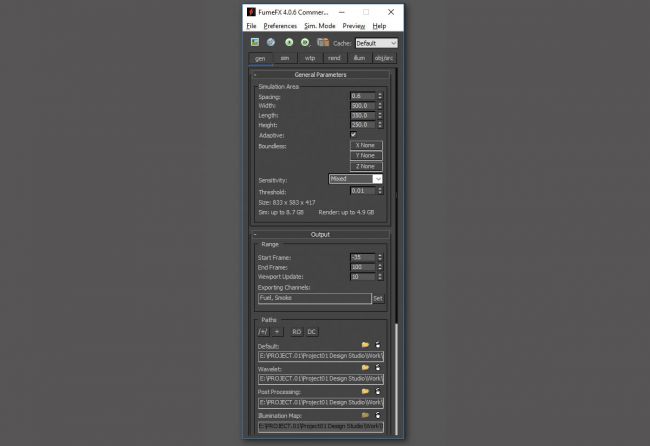
Task: Open the Sensitivity dropdown showing Mixed
Action: point(356,179)
